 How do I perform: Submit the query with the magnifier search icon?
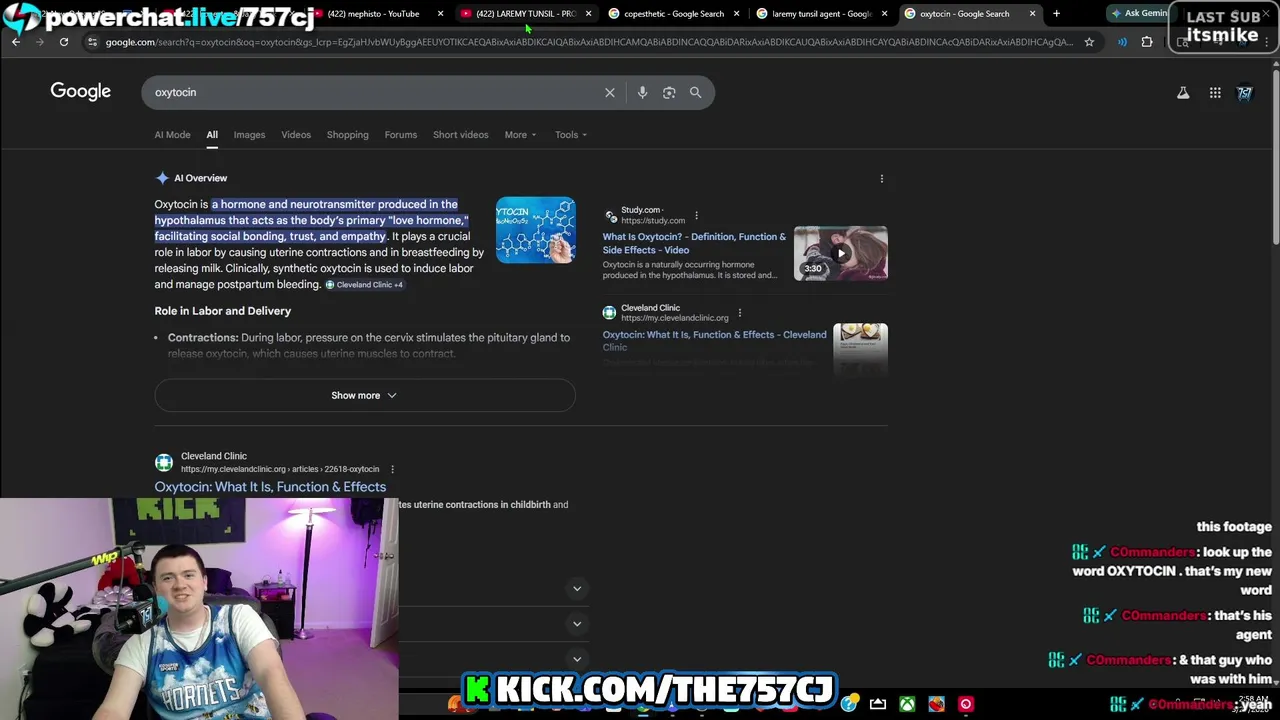coord(696,92)
